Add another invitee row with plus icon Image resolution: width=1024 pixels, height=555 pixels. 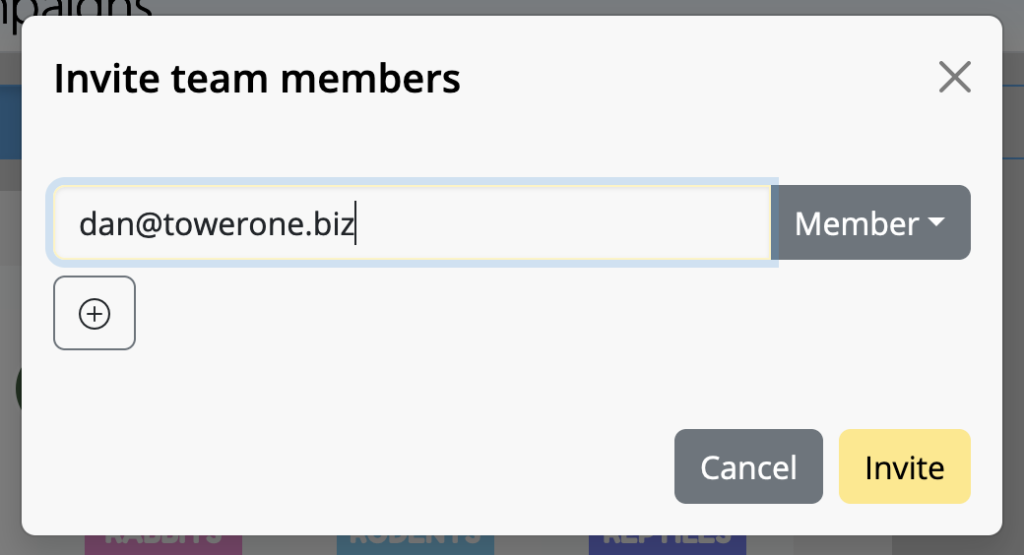click(x=95, y=313)
